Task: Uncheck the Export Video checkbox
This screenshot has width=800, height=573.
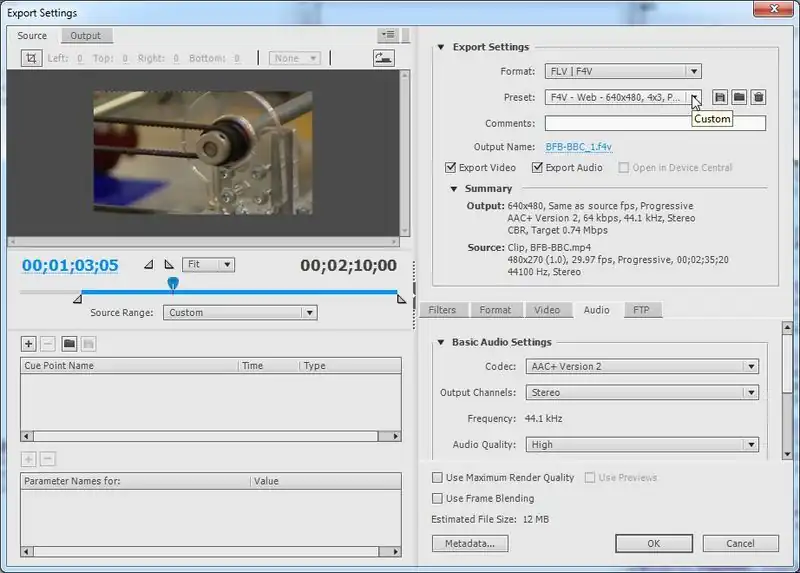Action: [450, 168]
